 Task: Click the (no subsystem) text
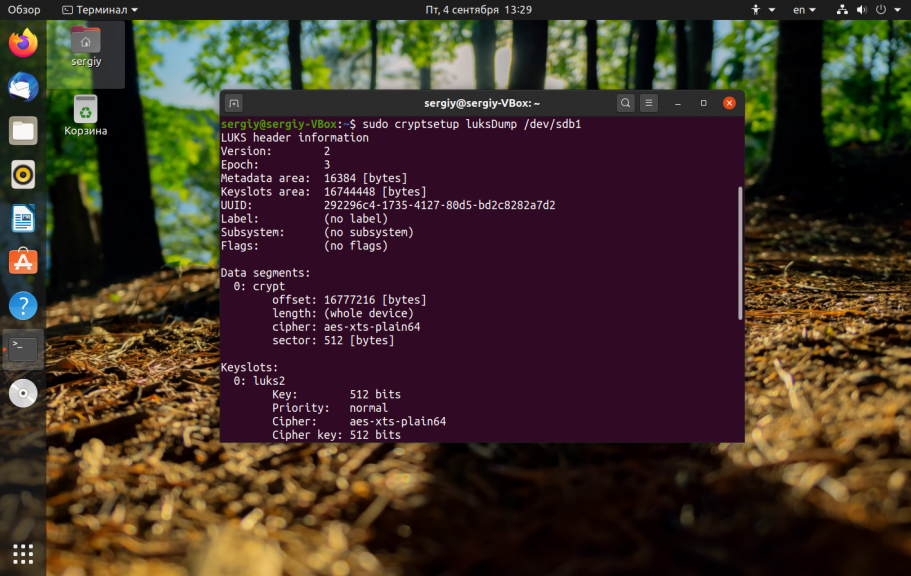pos(368,232)
